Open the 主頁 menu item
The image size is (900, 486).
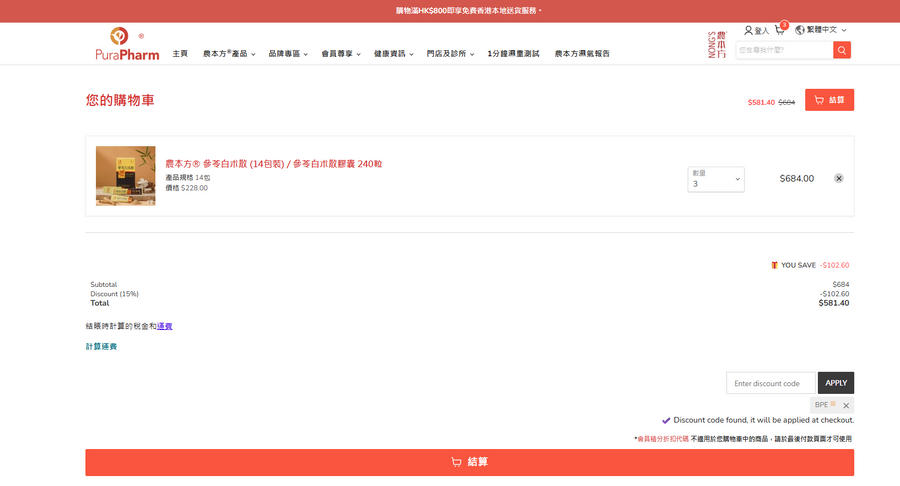180,53
